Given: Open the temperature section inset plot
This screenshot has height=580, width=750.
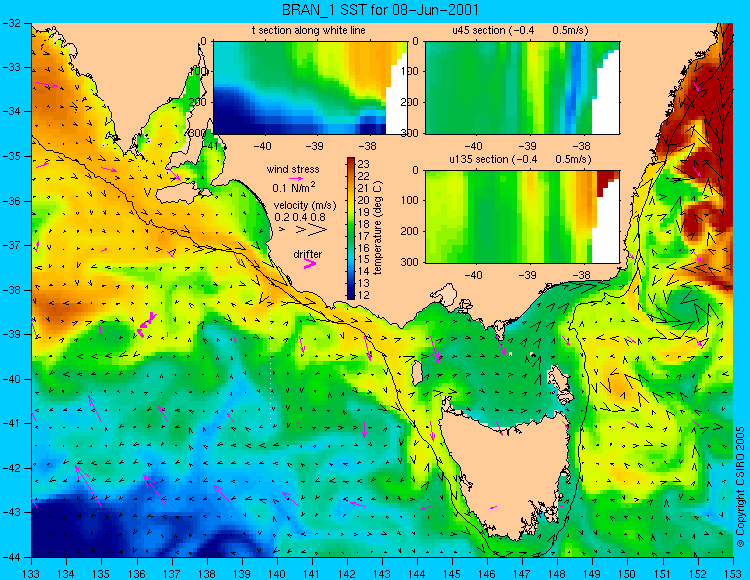Looking at the screenshot, I should pos(310,88).
